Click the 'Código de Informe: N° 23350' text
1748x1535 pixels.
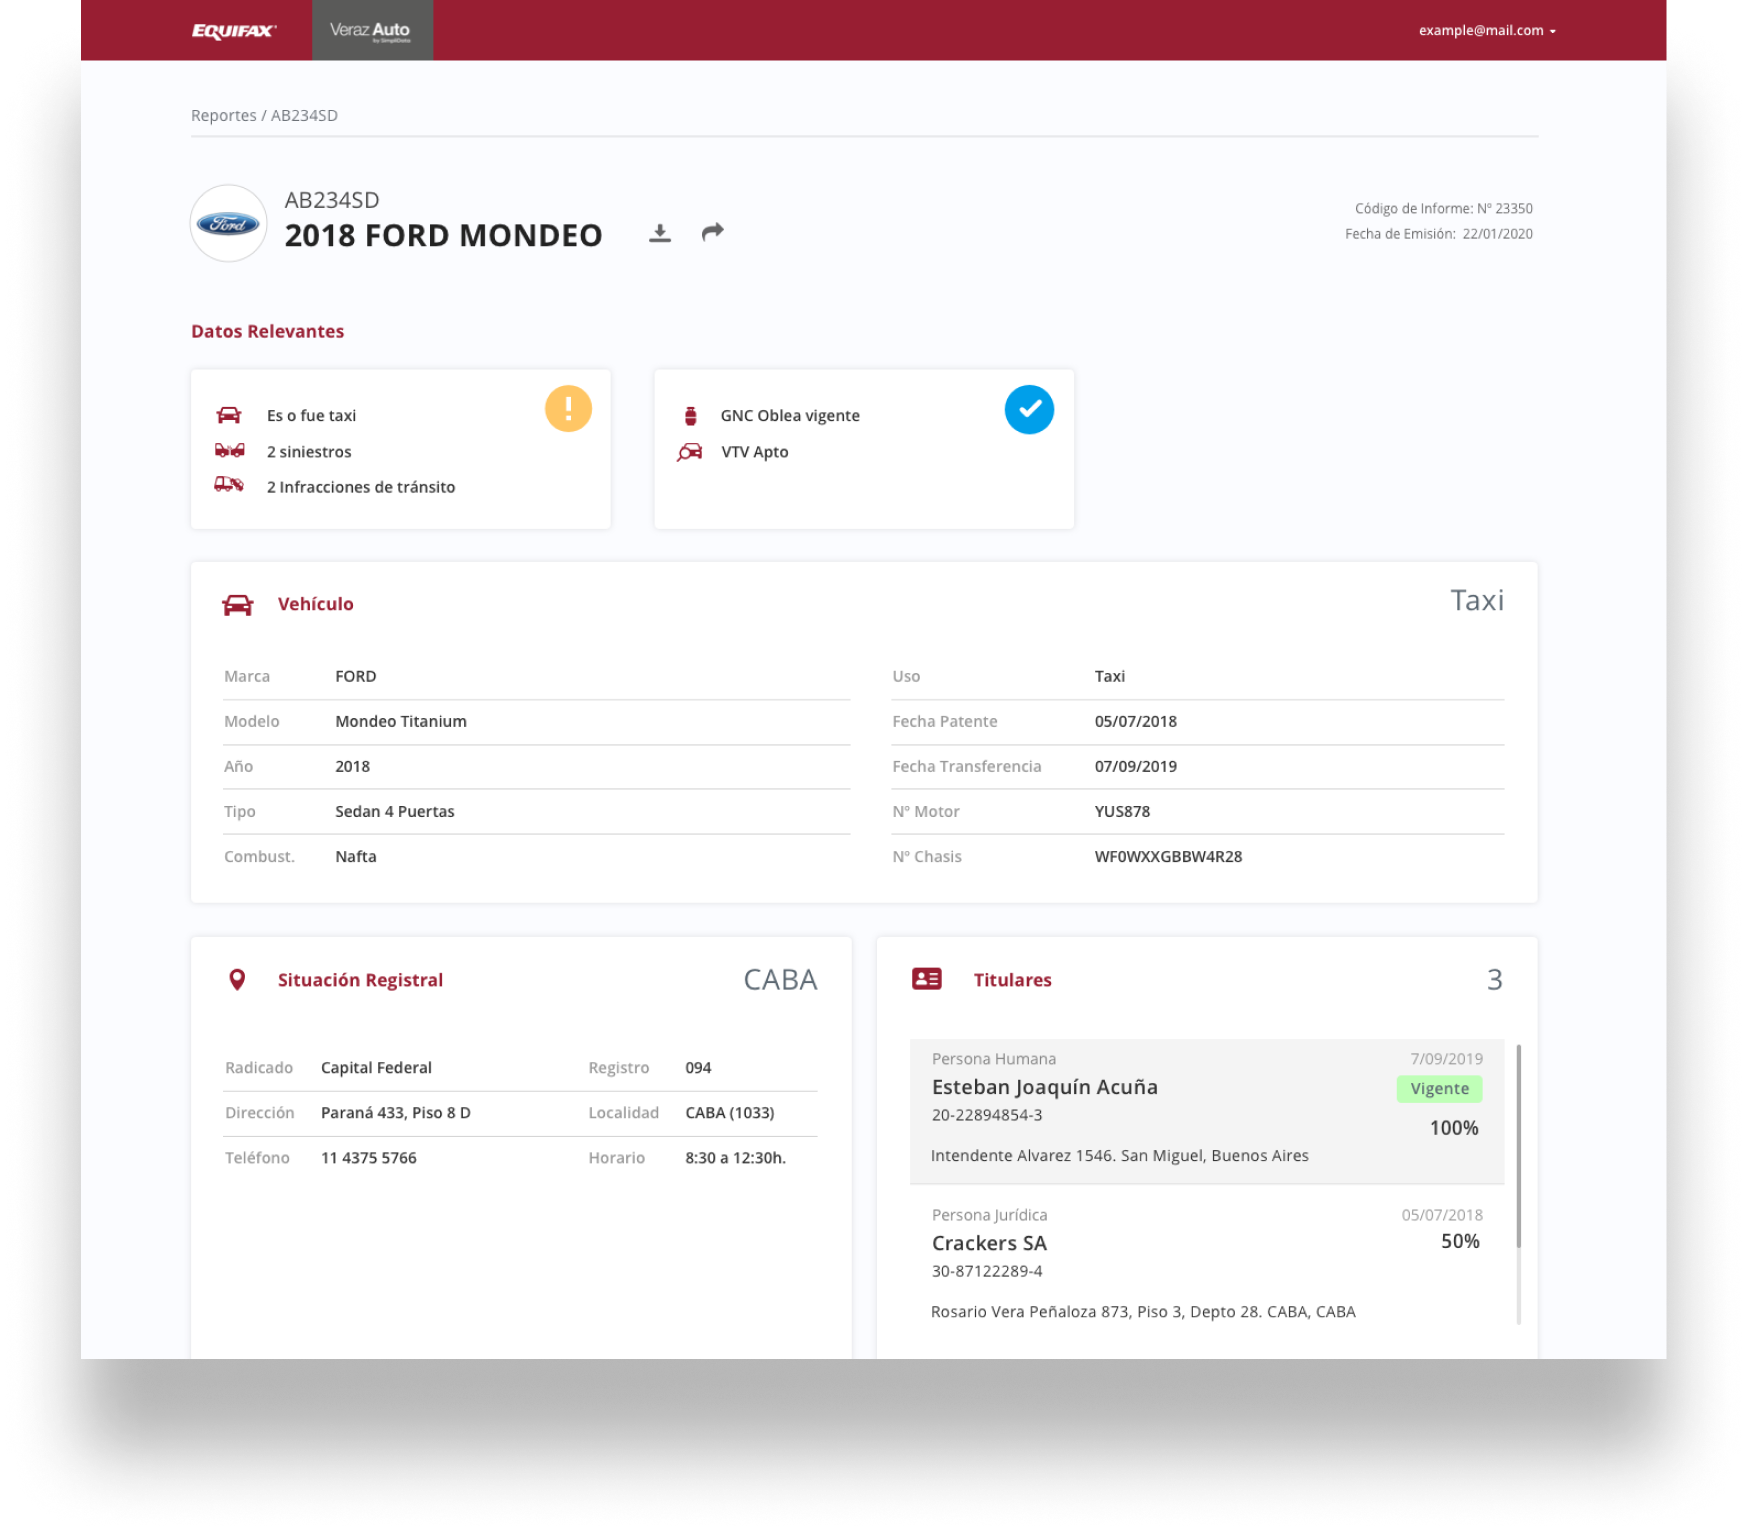coord(1444,208)
